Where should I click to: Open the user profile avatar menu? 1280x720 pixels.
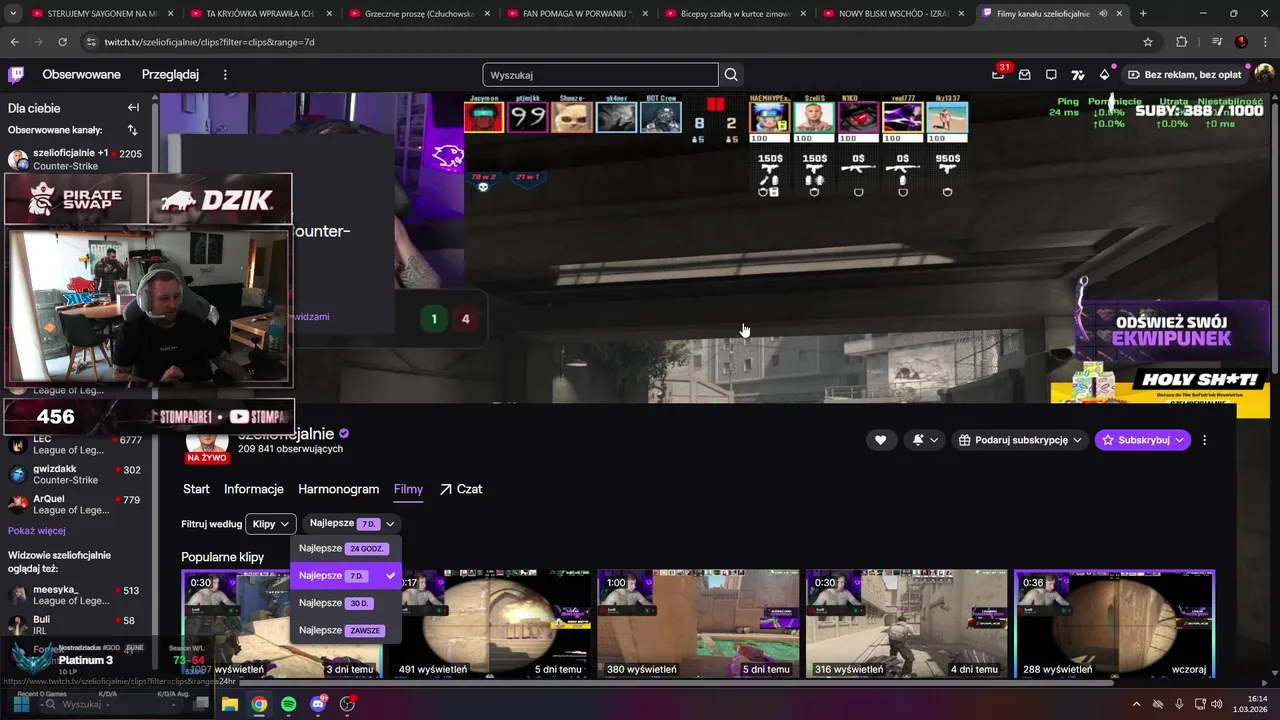pyautogui.click(x=1264, y=75)
